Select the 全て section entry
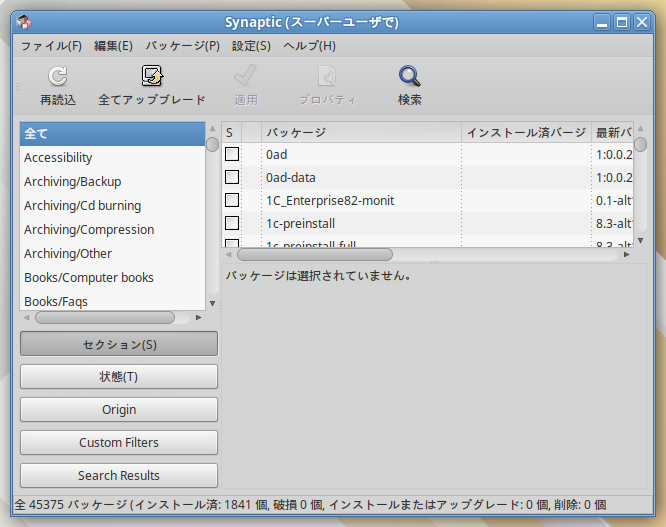 [113, 134]
